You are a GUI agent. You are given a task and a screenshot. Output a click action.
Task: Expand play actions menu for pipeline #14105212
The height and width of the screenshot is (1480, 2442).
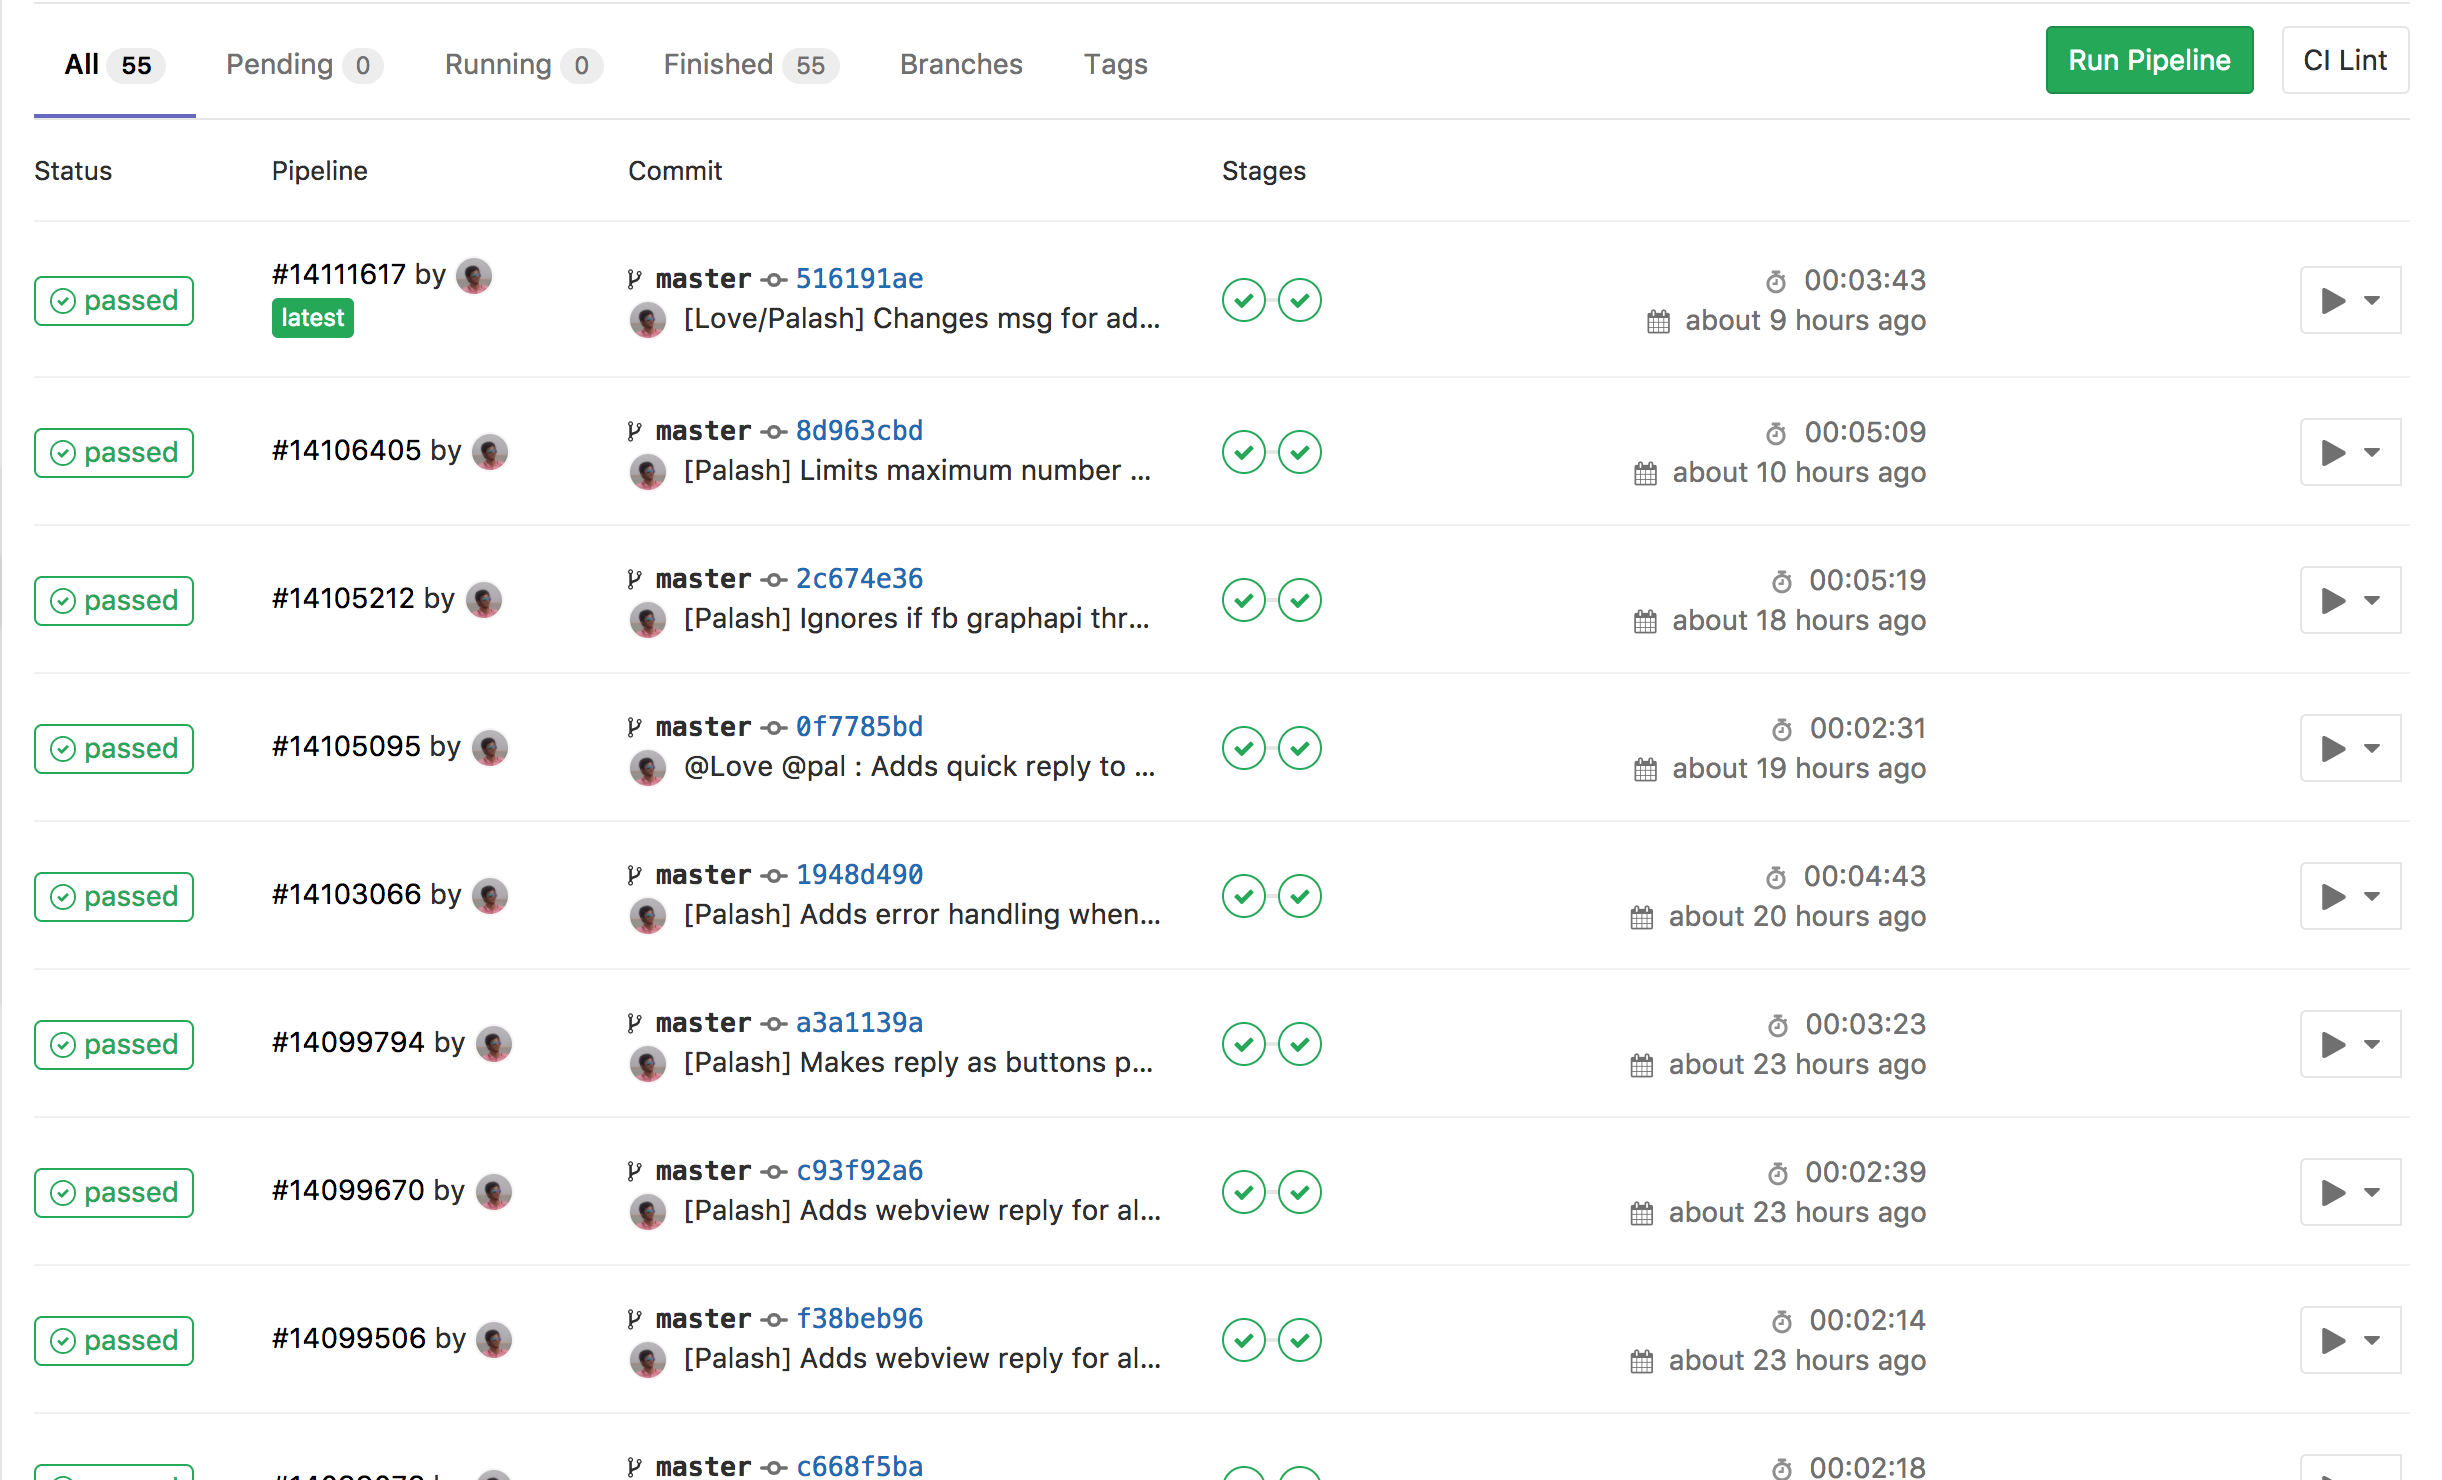[2349, 600]
